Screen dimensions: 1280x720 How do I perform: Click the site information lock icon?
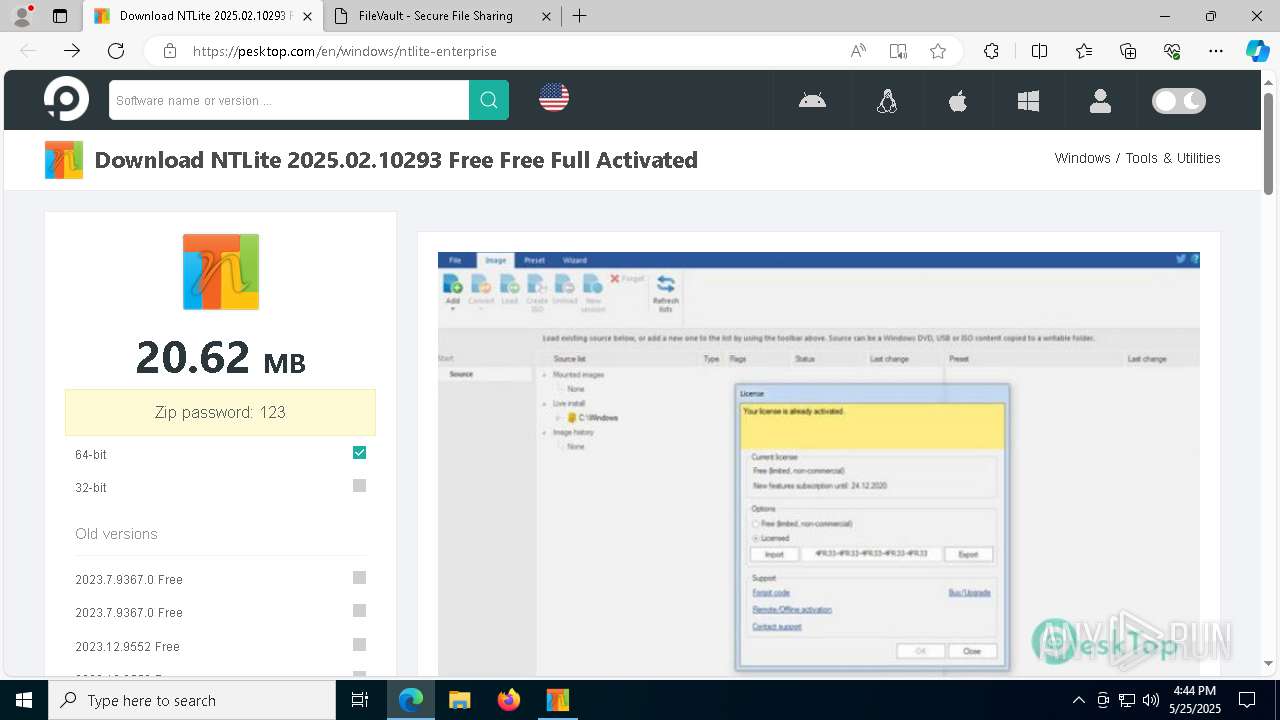coord(170,51)
